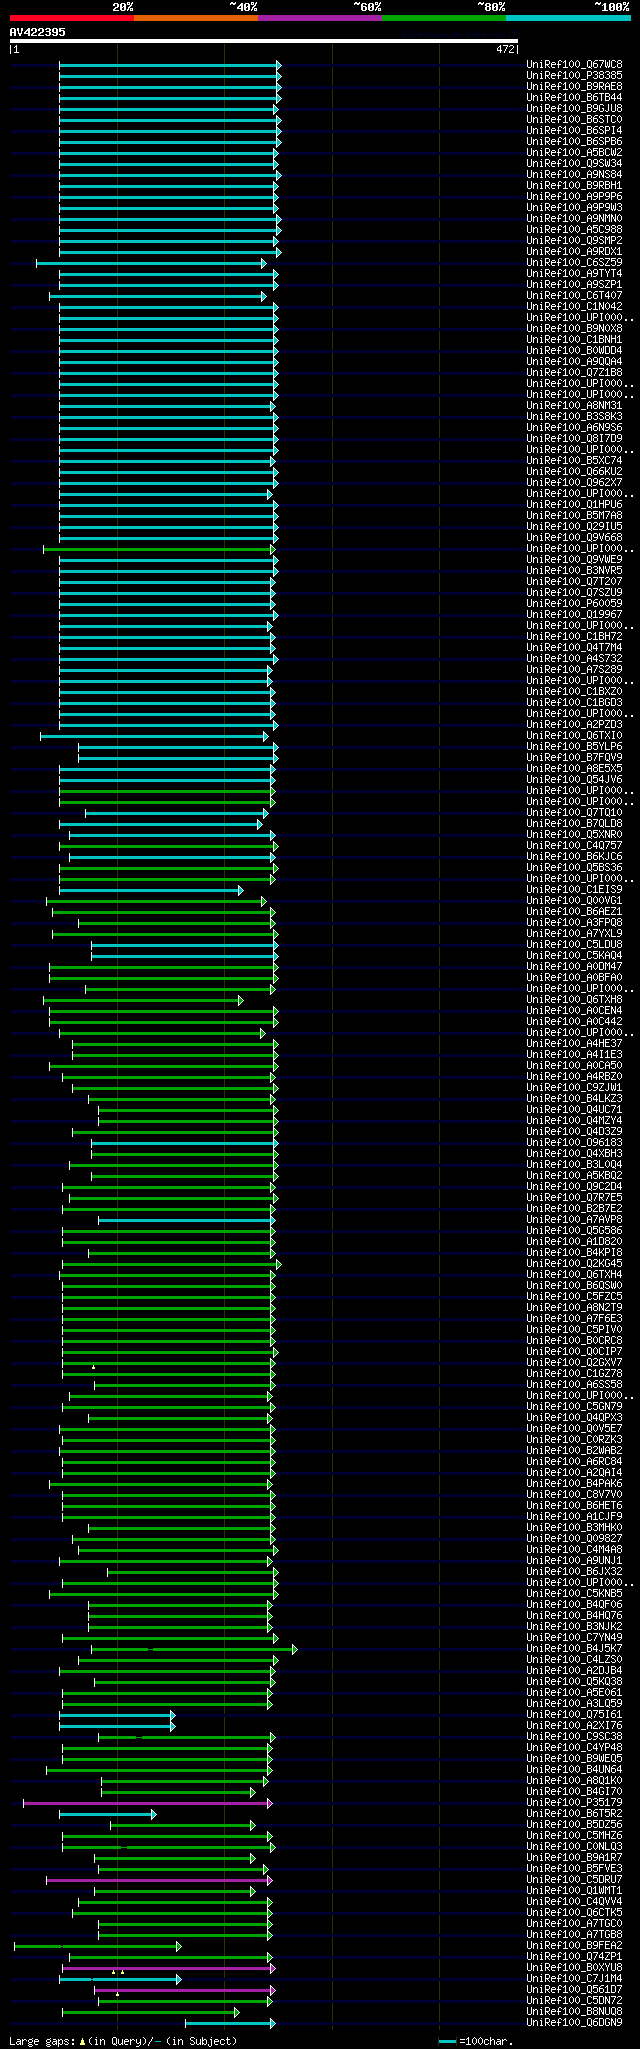Select the UniRef100_Q9V668 label

point(574,538)
